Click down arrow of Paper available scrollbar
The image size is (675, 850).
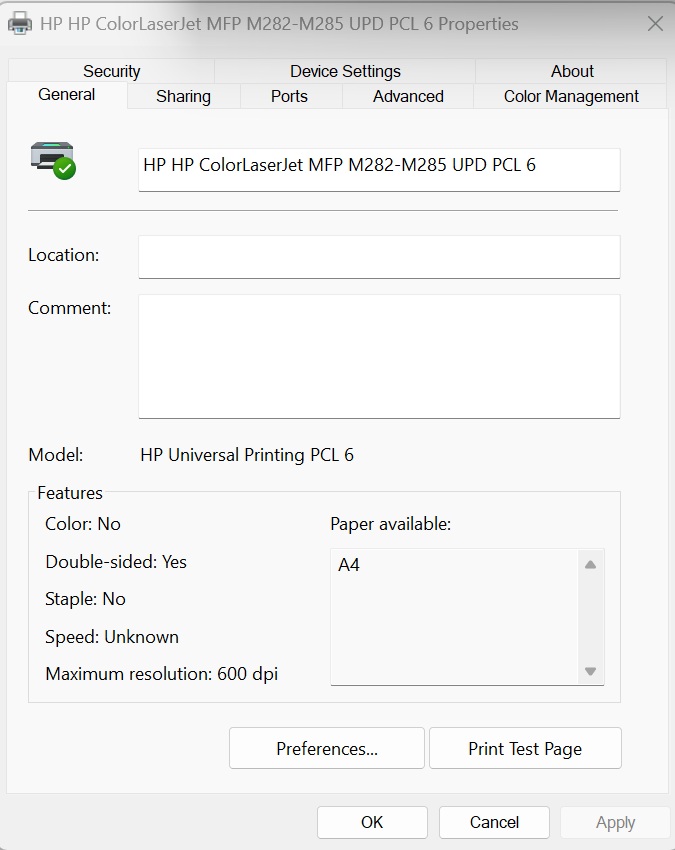coord(590,672)
